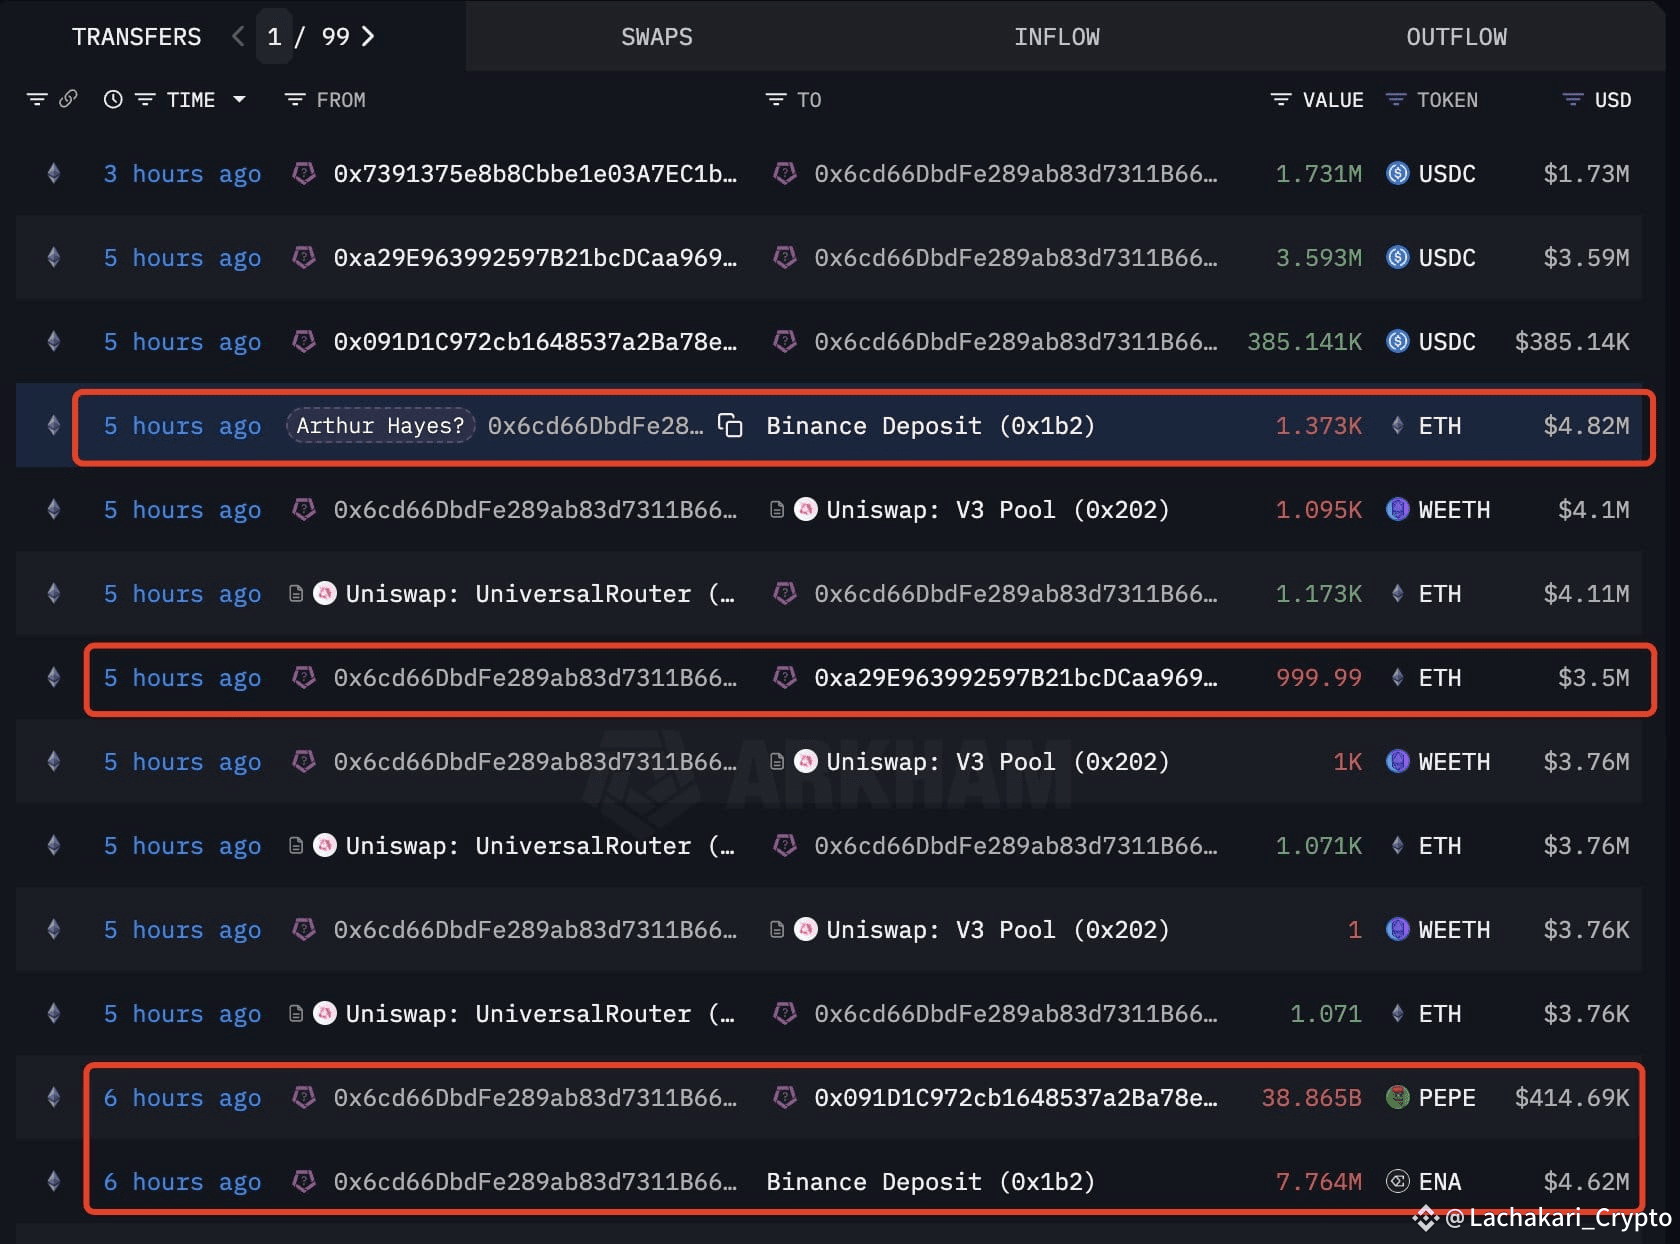Click the USDC token icon in $1.73M row

pos(1398,174)
